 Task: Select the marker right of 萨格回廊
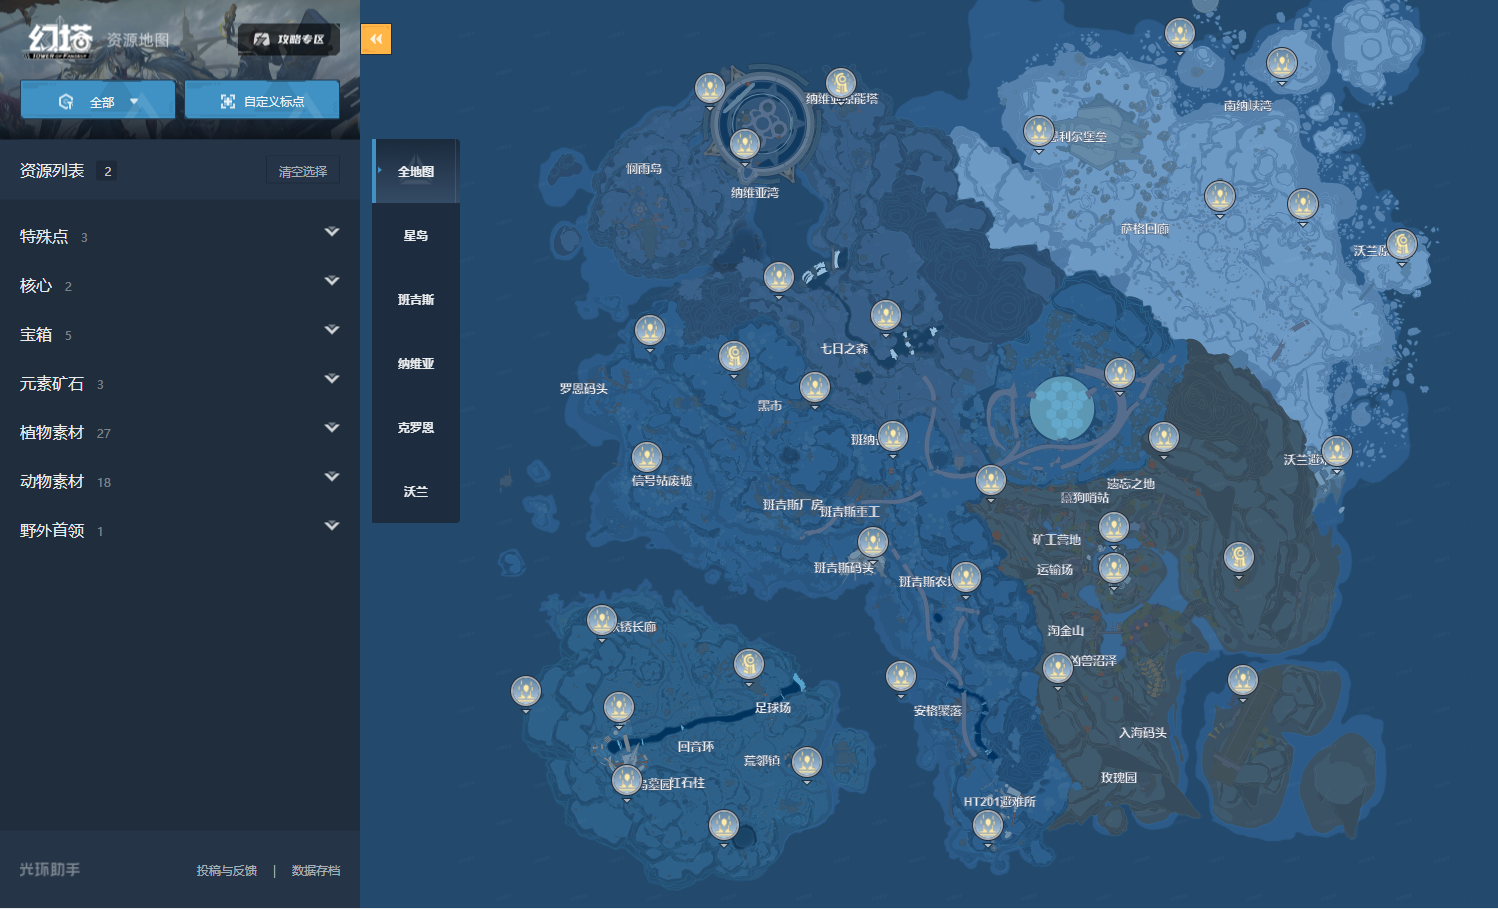[1220, 197]
